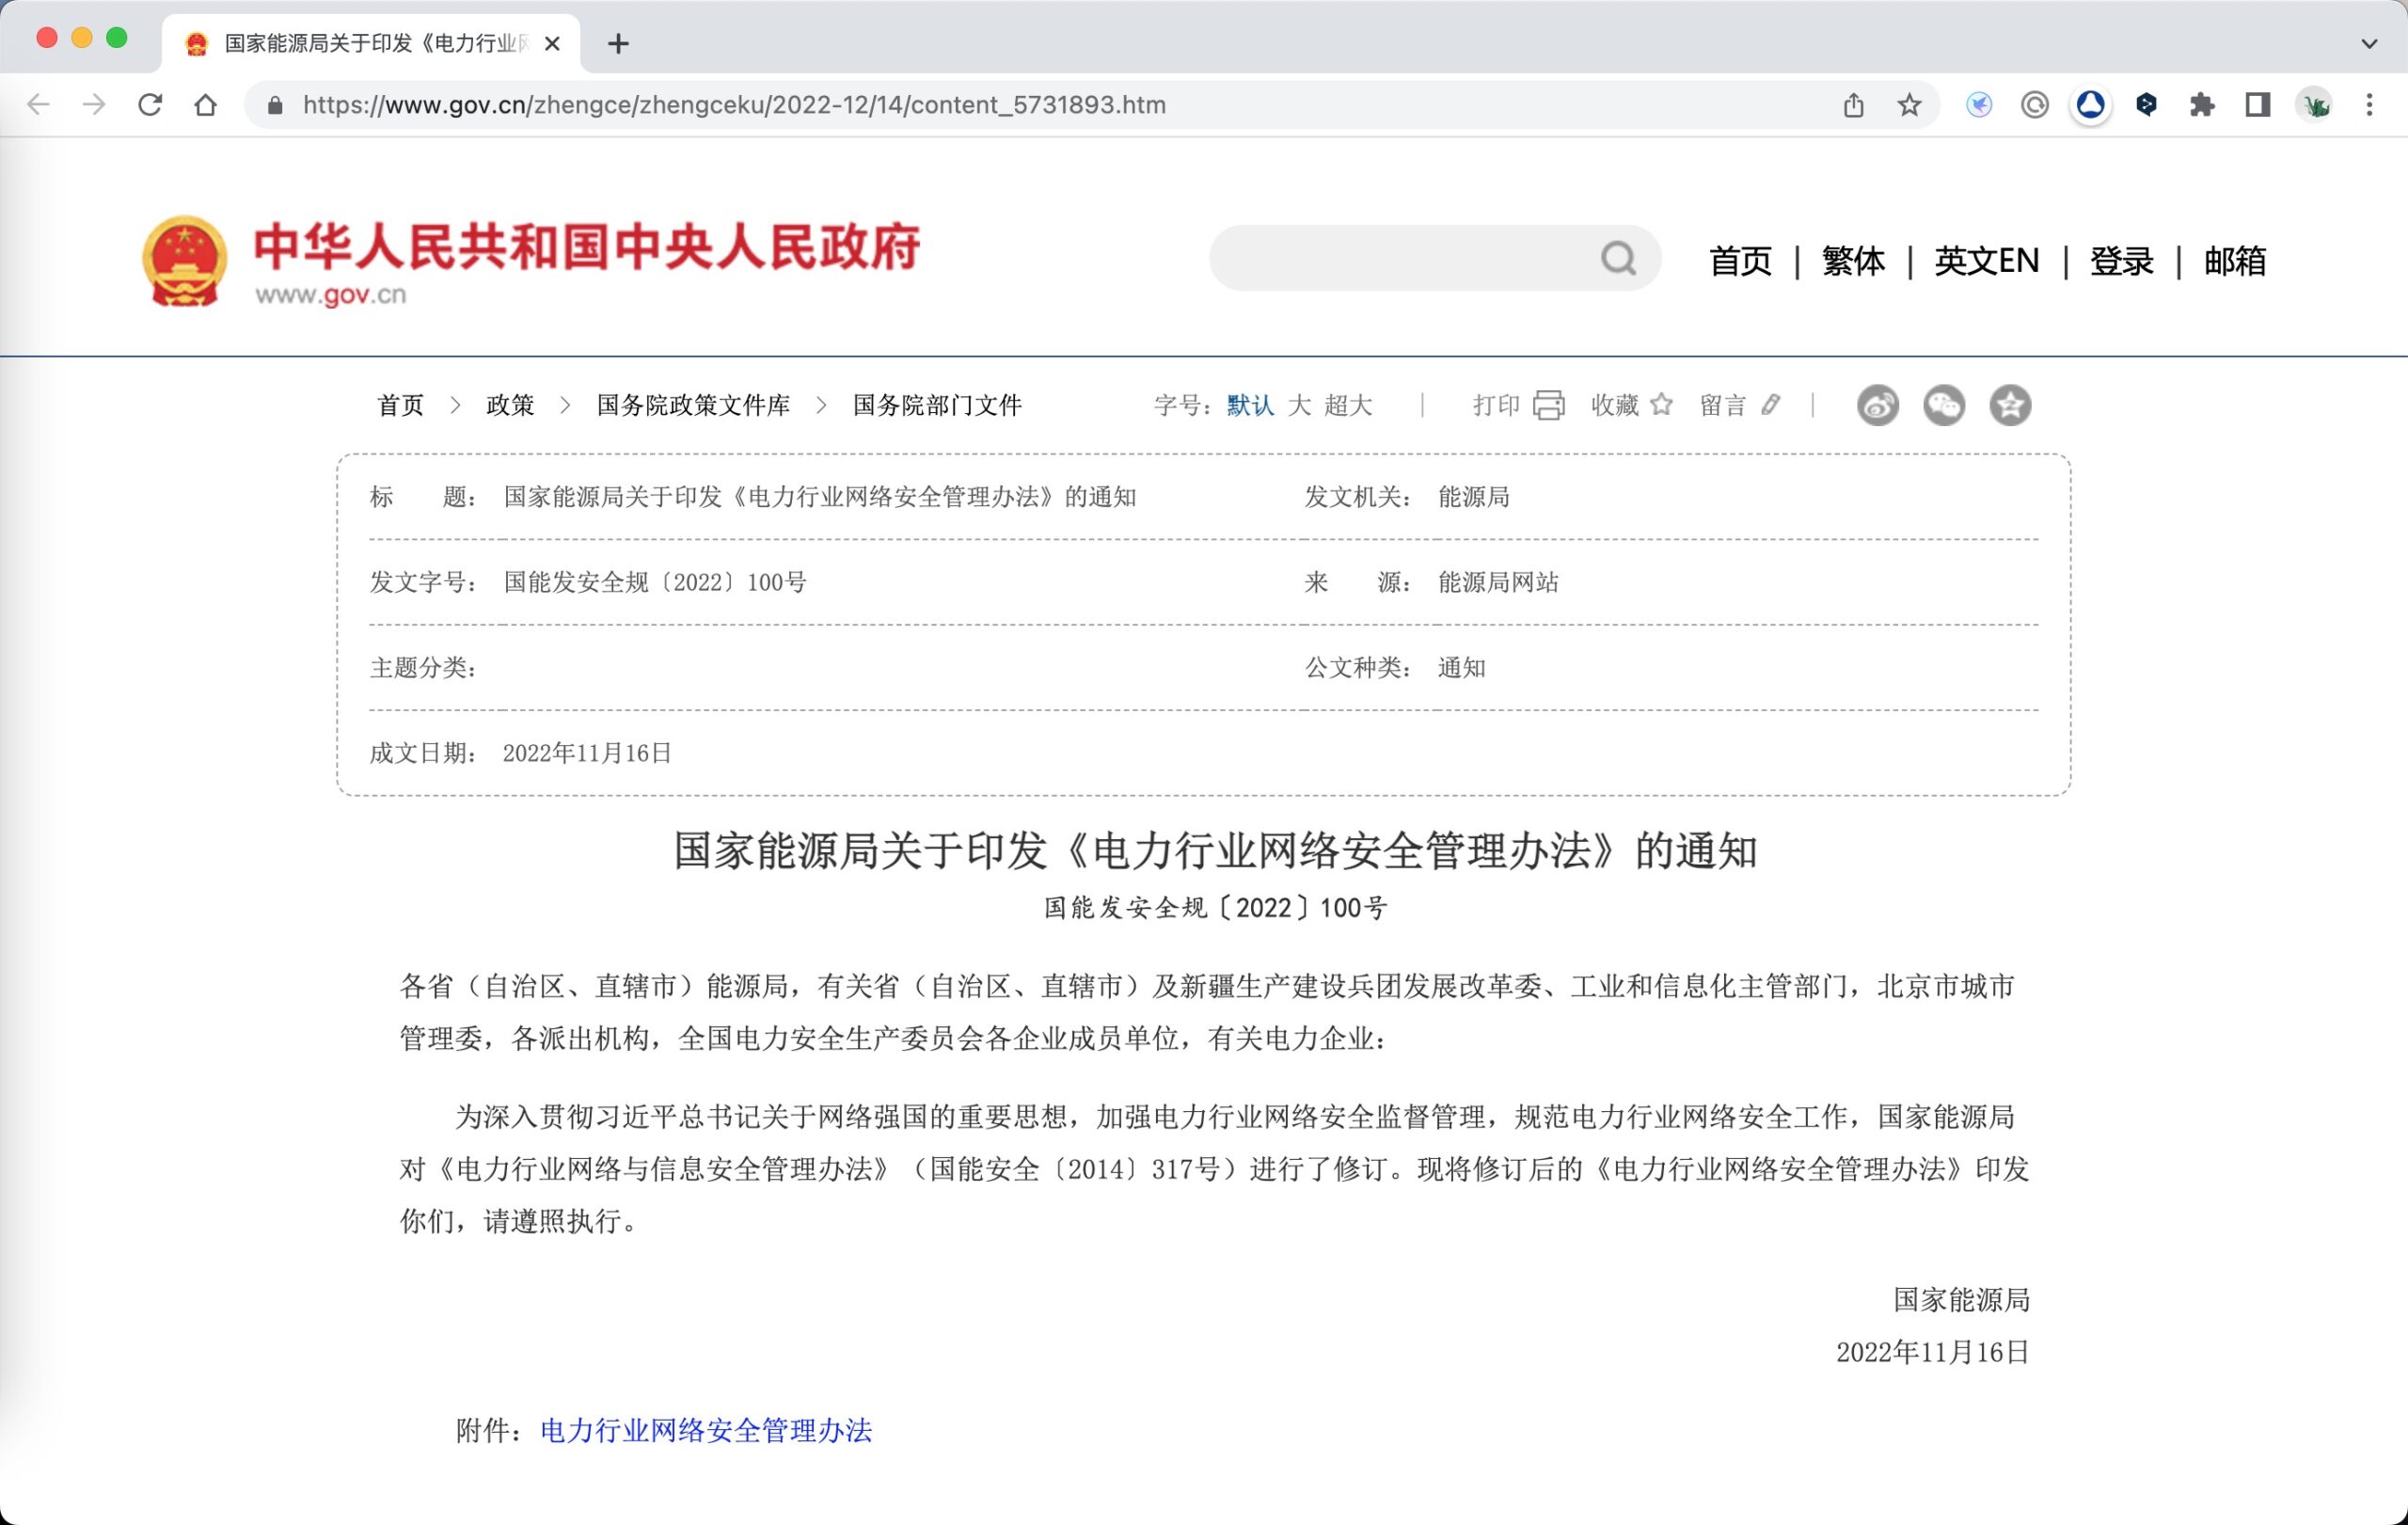The height and width of the screenshot is (1525, 2408).
Task: Select 超大 font size option
Action: (x=1348, y=405)
